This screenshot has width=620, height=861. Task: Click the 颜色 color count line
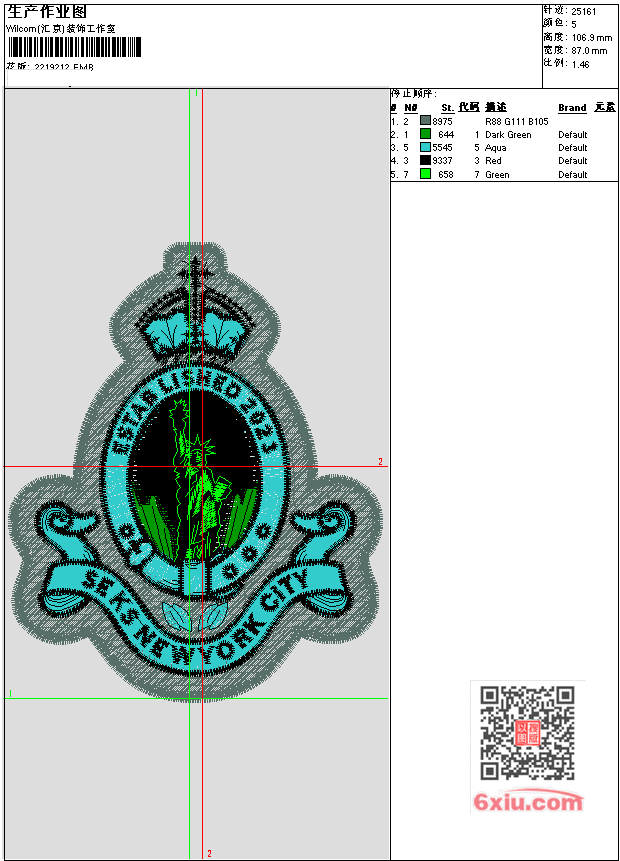[560, 24]
